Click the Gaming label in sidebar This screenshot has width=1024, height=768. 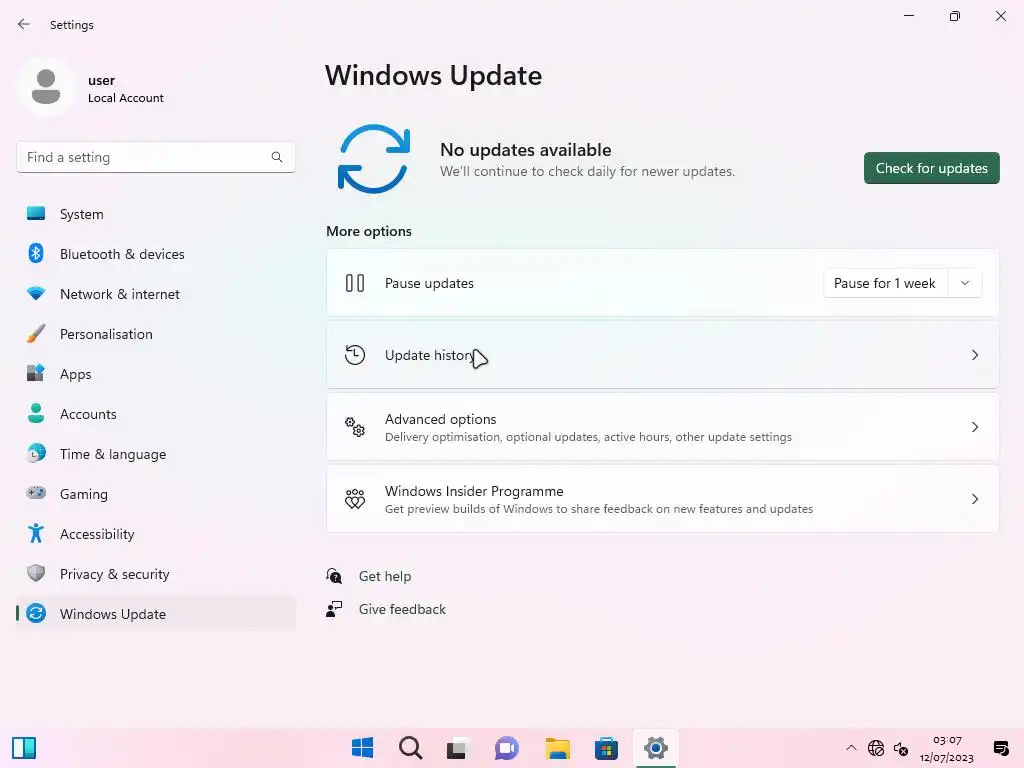84,494
